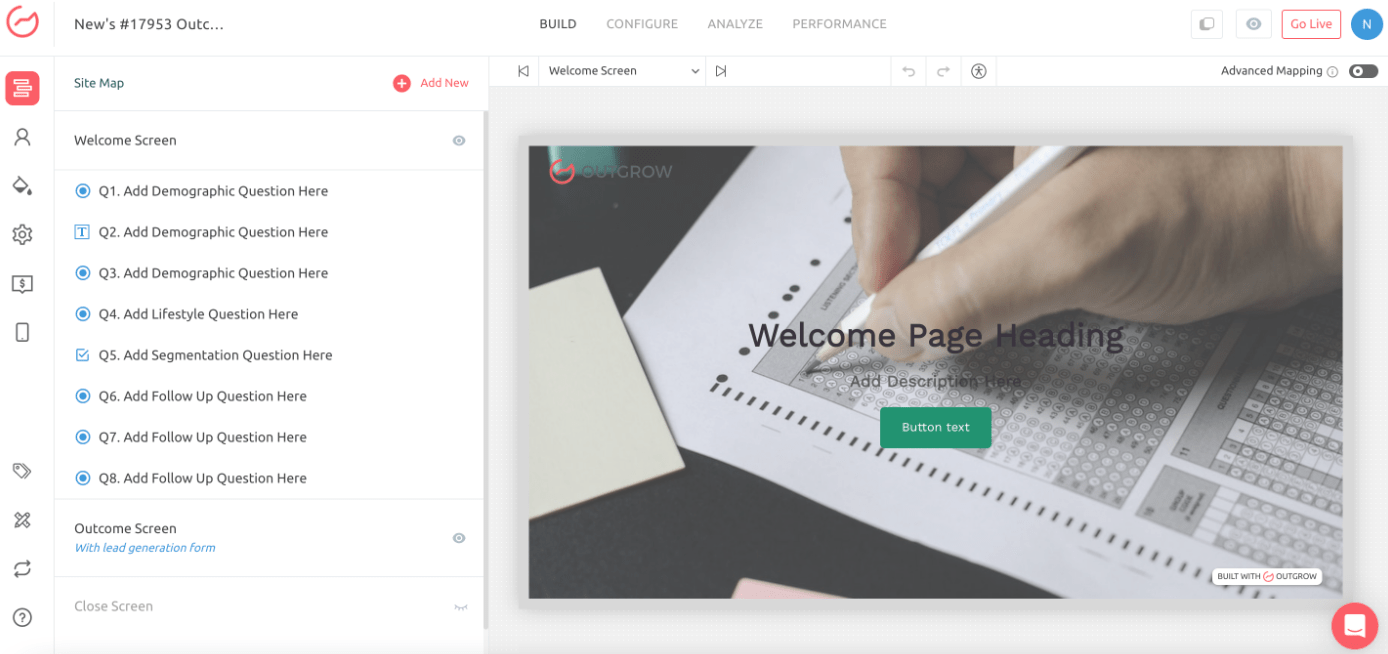Toggle the Advanced Mapping switch
This screenshot has width=1388, height=654.
coord(1363,71)
